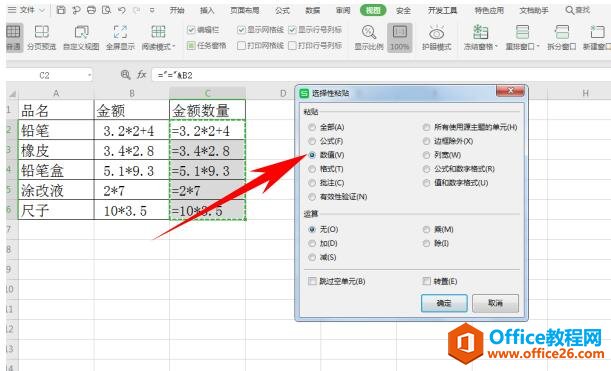Choose 公式(F) formulas paste option
Screen dimensions: 611x371
coord(312,141)
